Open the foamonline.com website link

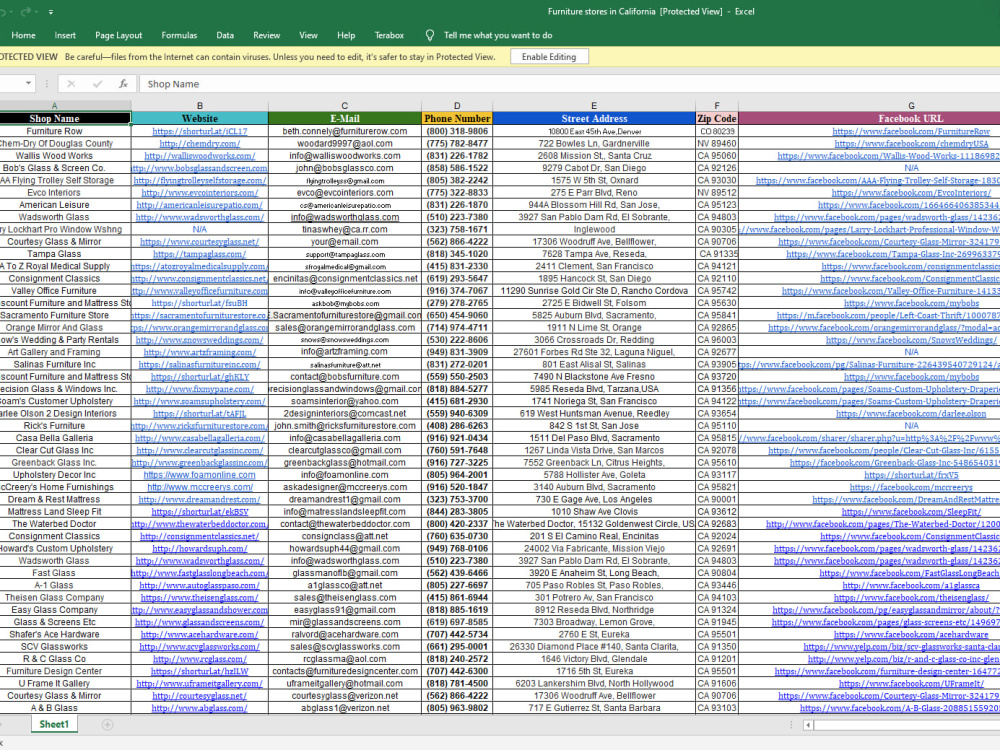point(200,474)
